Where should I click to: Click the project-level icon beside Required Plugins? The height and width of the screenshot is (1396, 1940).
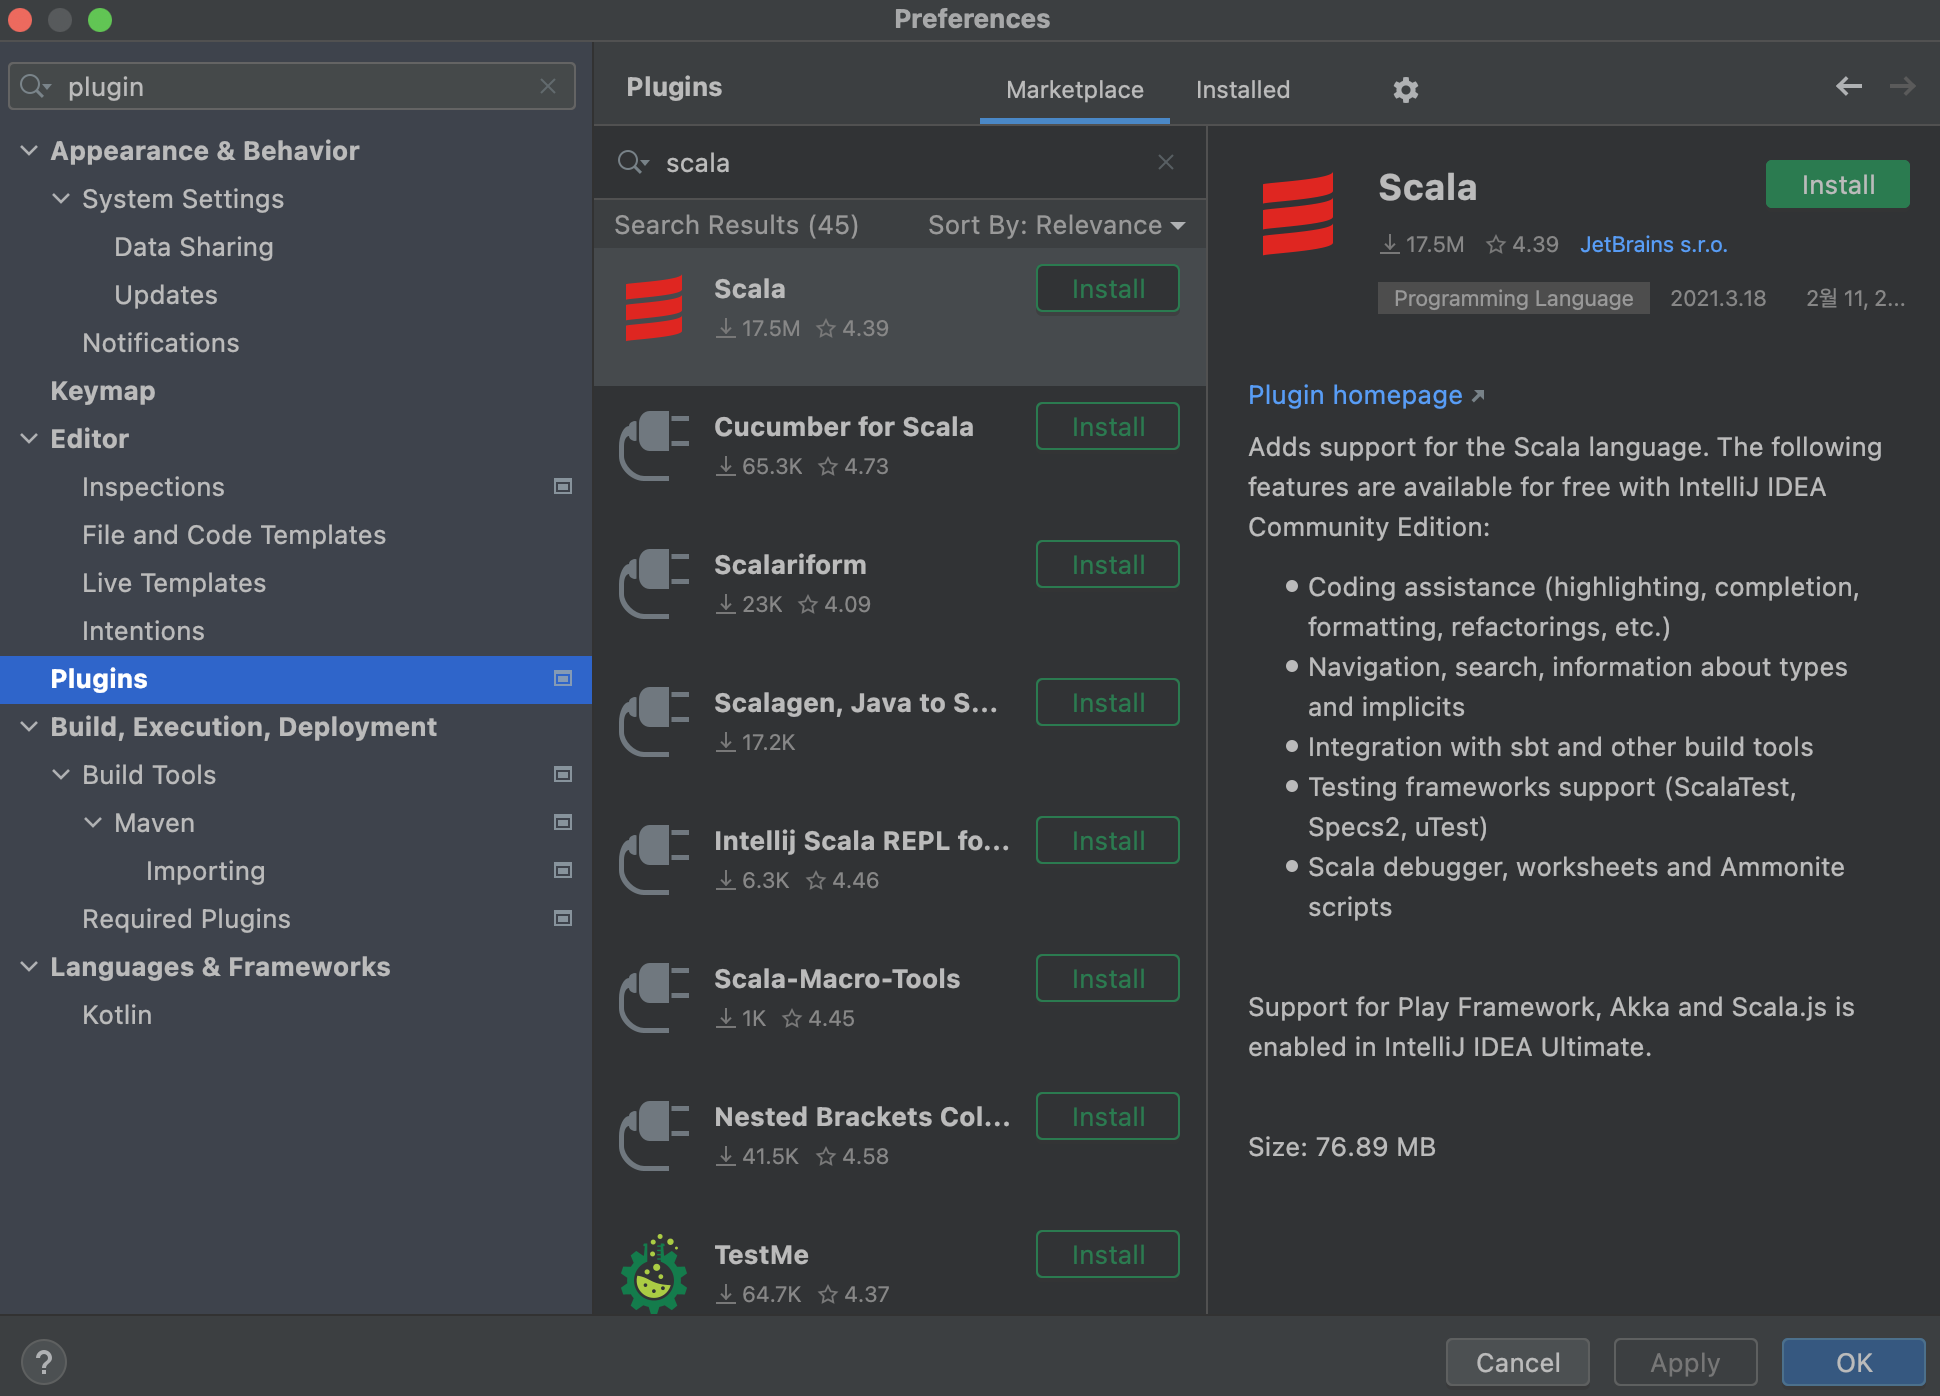pyautogui.click(x=563, y=918)
